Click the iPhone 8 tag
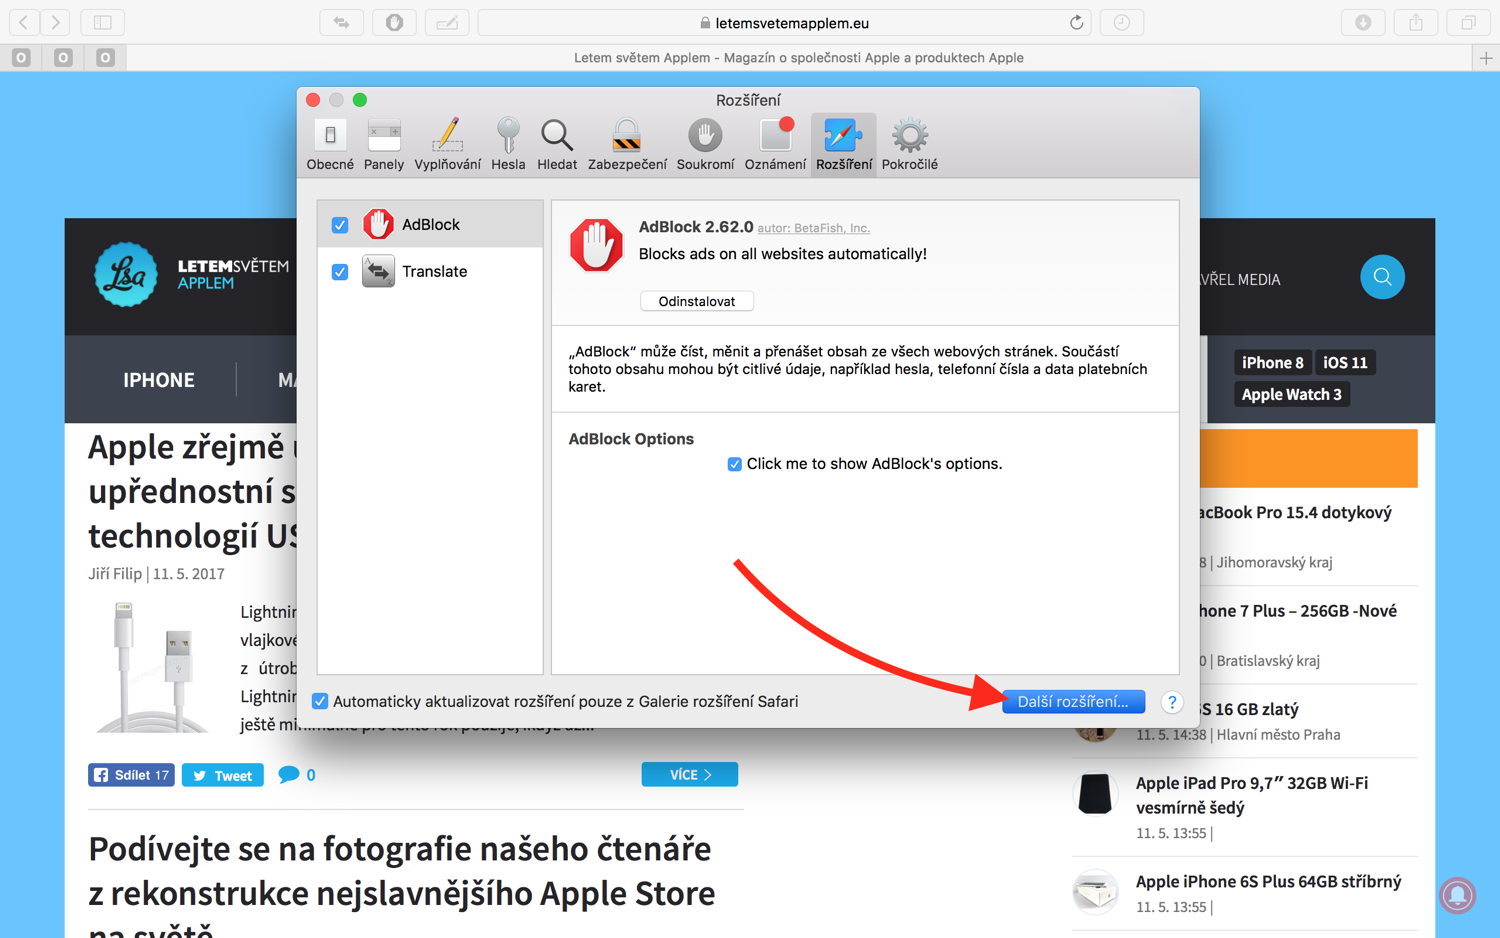1500x938 pixels. pos(1272,363)
